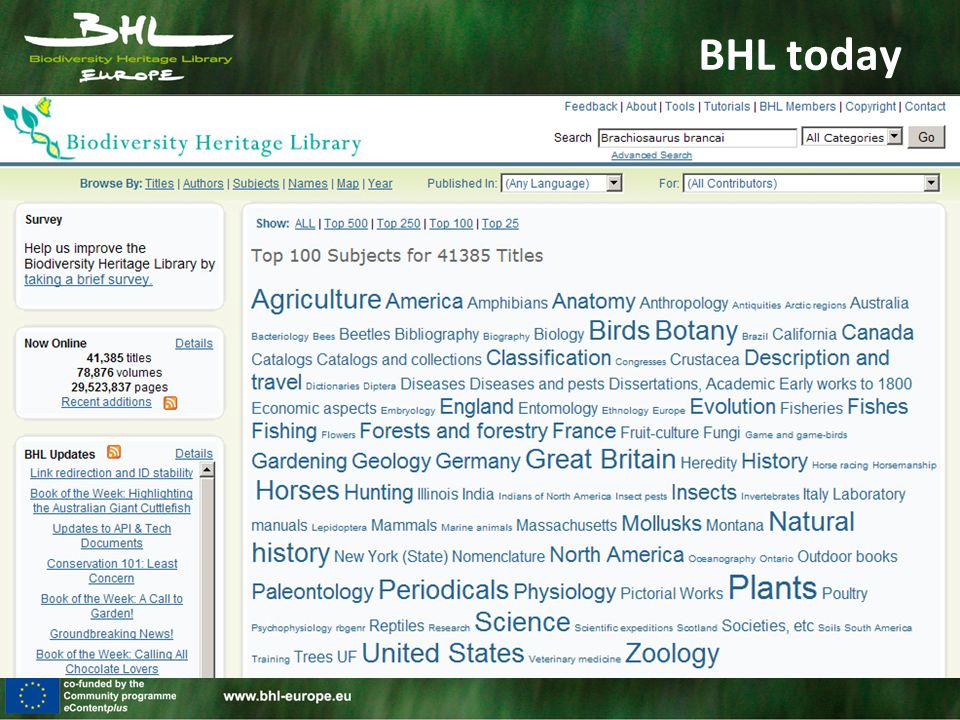Open Recent additions link
960x720 pixels.
(x=106, y=402)
